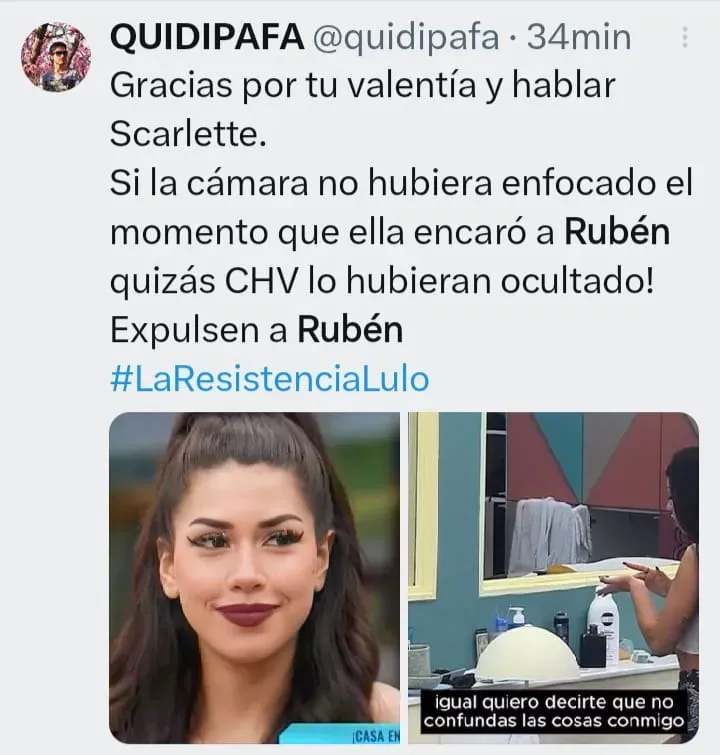Viewport: 720px width, 755px height.
Task: Click the bold Rubén after 'encaró a'
Action: pos(617,232)
